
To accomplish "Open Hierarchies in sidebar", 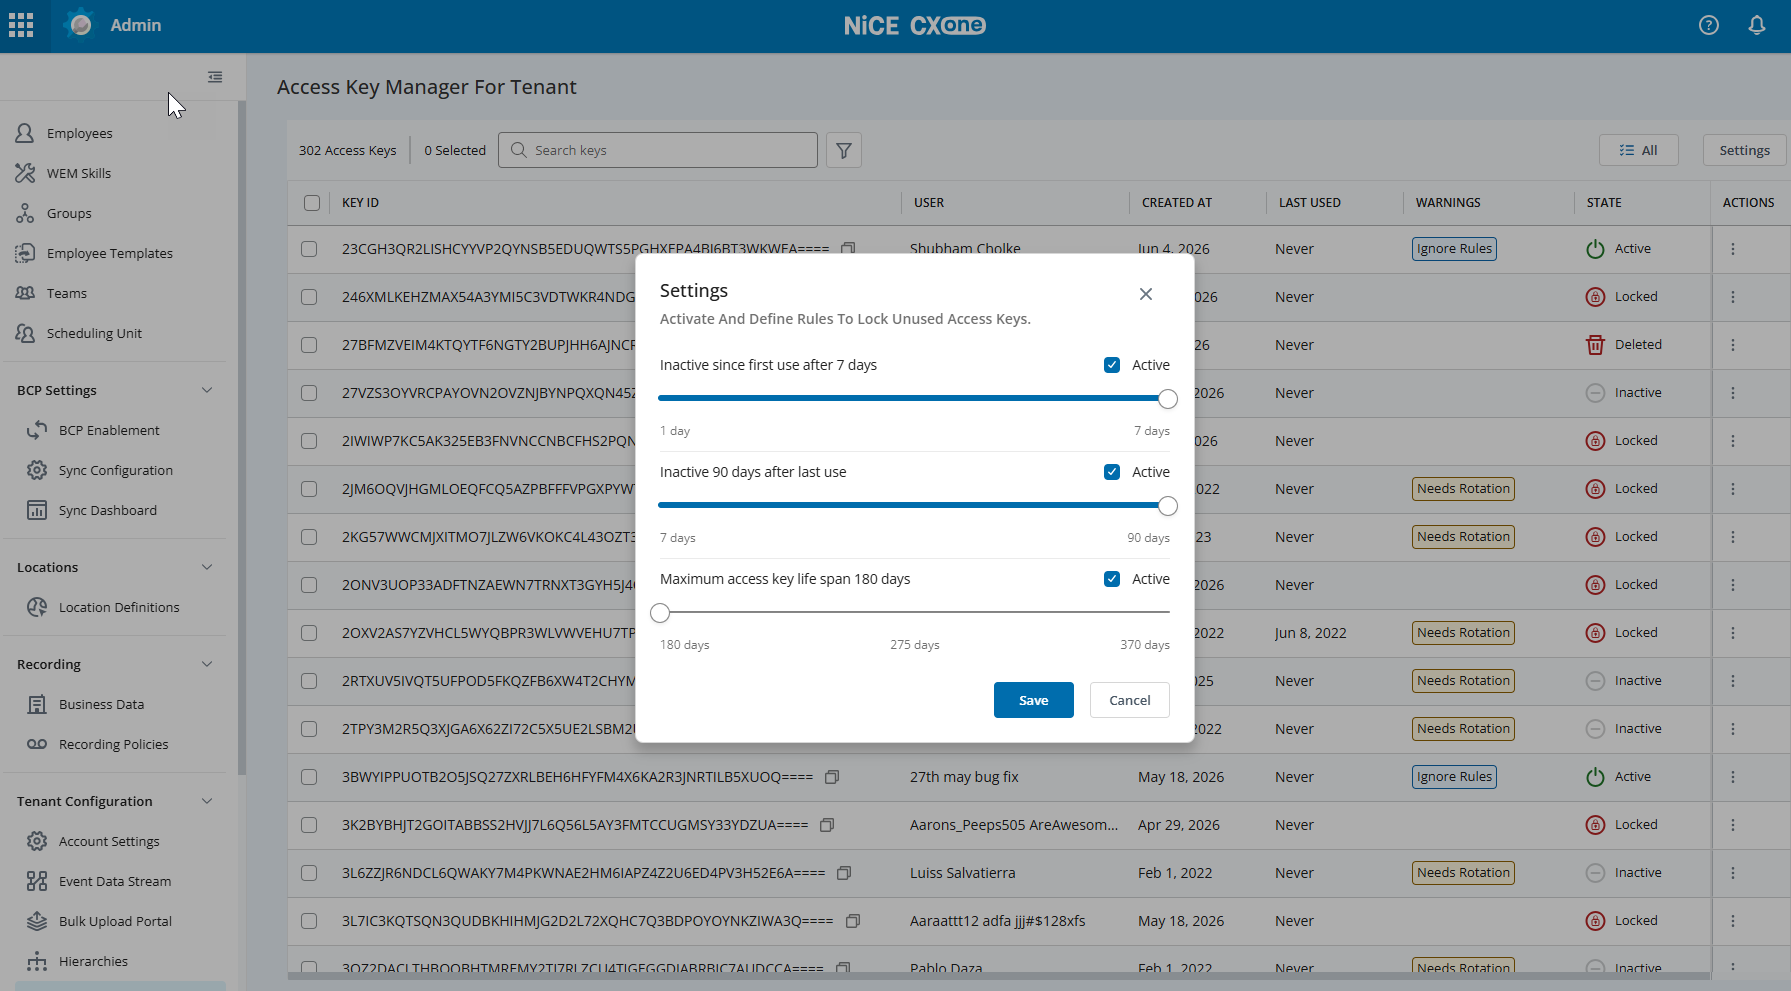I will [x=93, y=961].
